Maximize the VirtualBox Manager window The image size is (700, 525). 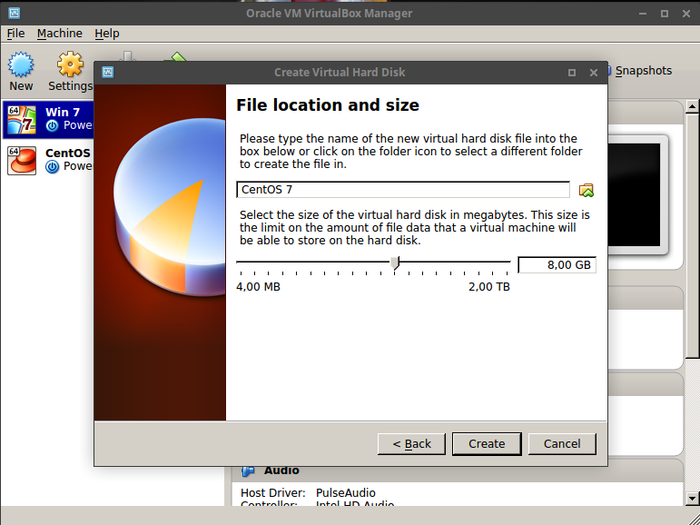[664, 13]
